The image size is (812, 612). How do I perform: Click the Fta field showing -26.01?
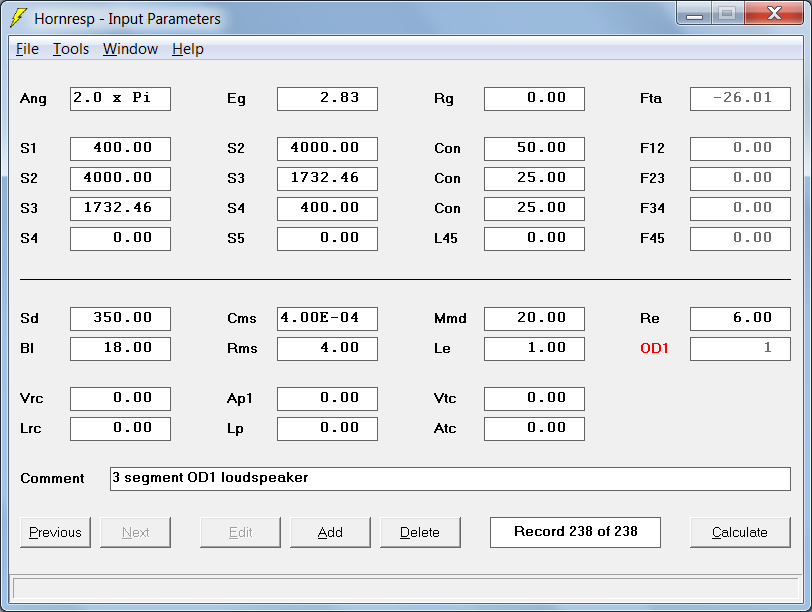tap(740, 99)
